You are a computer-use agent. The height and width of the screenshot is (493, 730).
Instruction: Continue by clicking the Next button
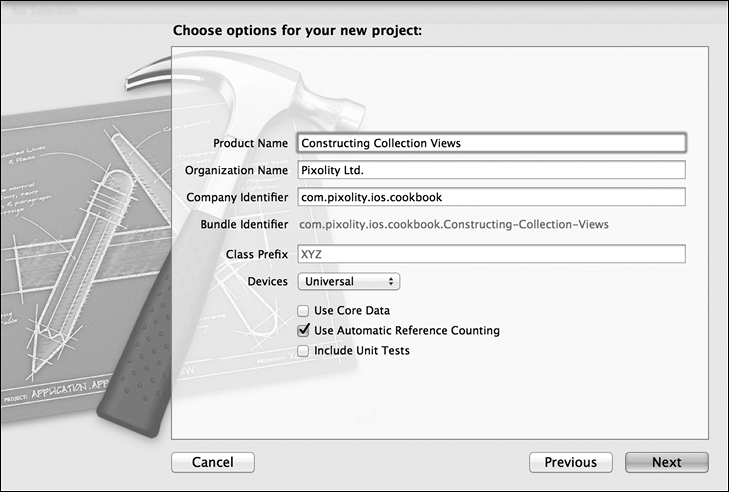(x=666, y=462)
